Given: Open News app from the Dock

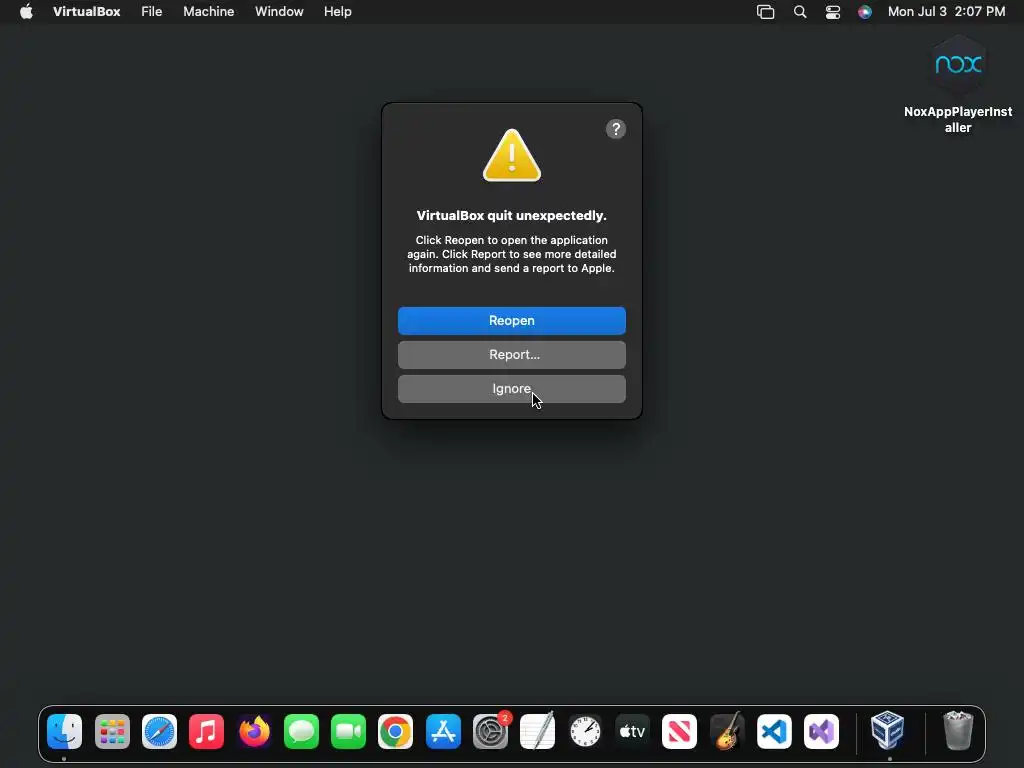Looking at the screenshot, I should (x=679, y=731).
